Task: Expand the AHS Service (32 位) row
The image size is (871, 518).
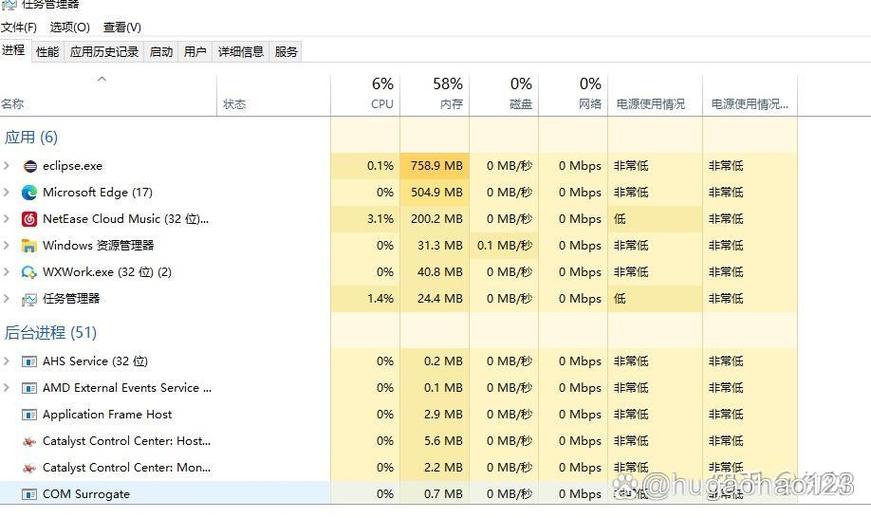Action: pos(7,361)
